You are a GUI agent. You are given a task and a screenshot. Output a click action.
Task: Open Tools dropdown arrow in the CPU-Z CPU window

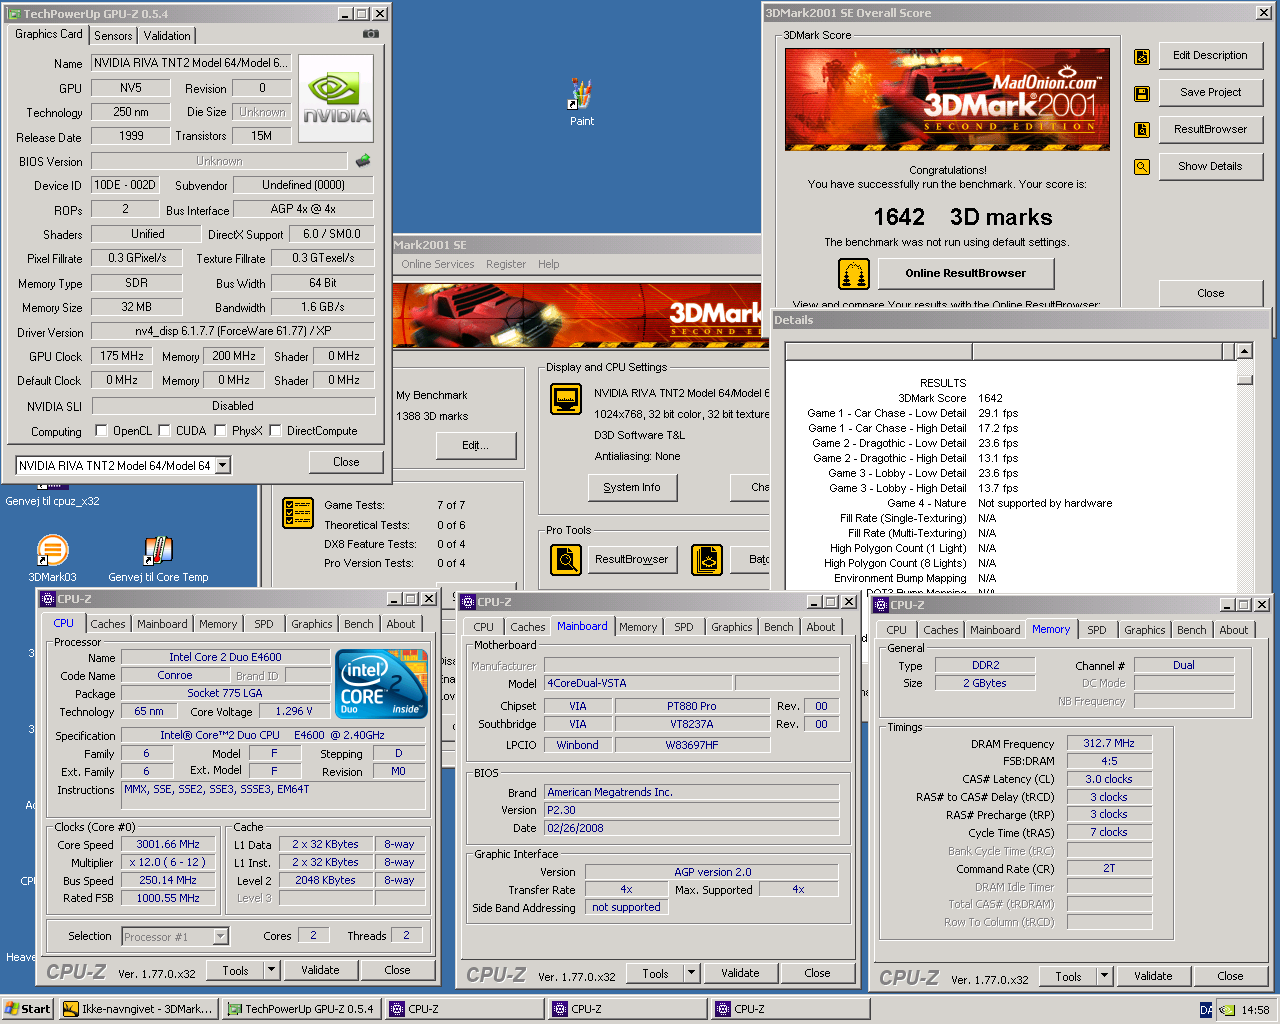click(x=271, y=970)
